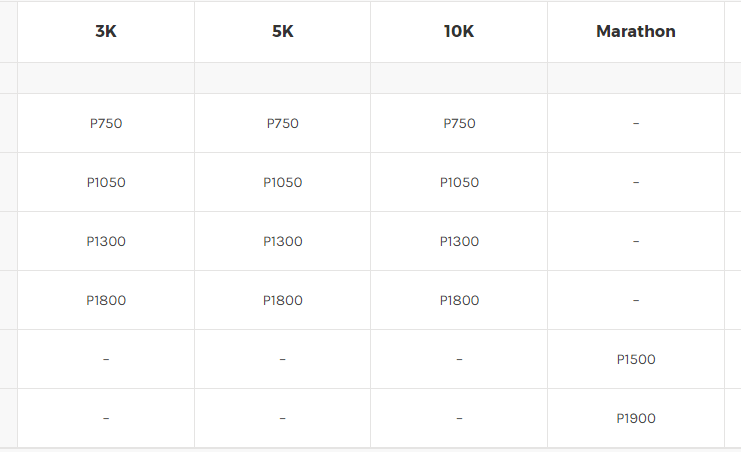Image resolution: width=741 pixels, height=452 pixels.
Task: Select the P1050 cell under 3K
Action: [106, 182]
